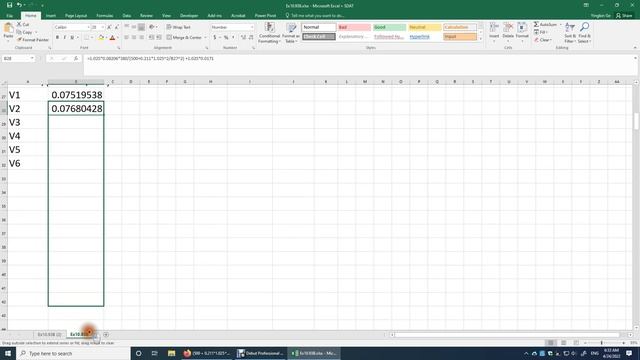640x360 pixels.
Task: Click the Clear eraser command
Action: click(543, 40)
